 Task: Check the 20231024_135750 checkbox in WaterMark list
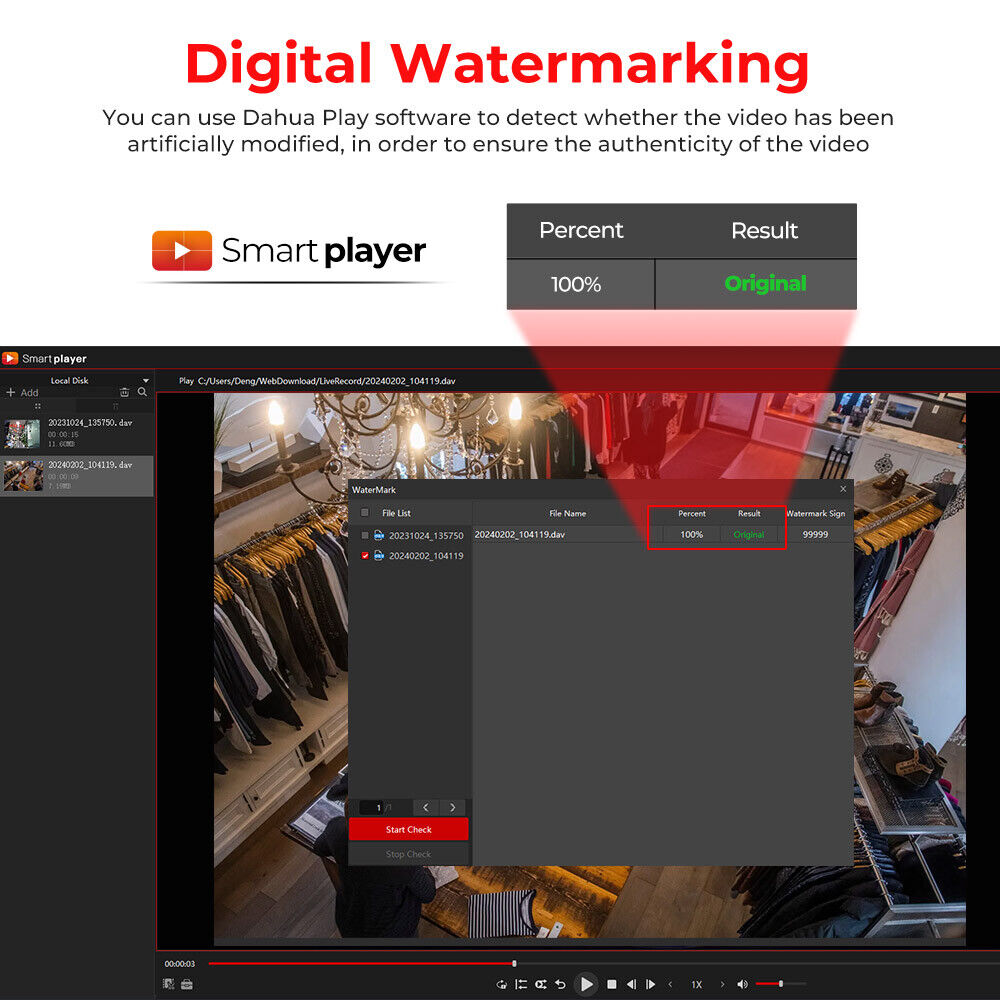point(365,536)
